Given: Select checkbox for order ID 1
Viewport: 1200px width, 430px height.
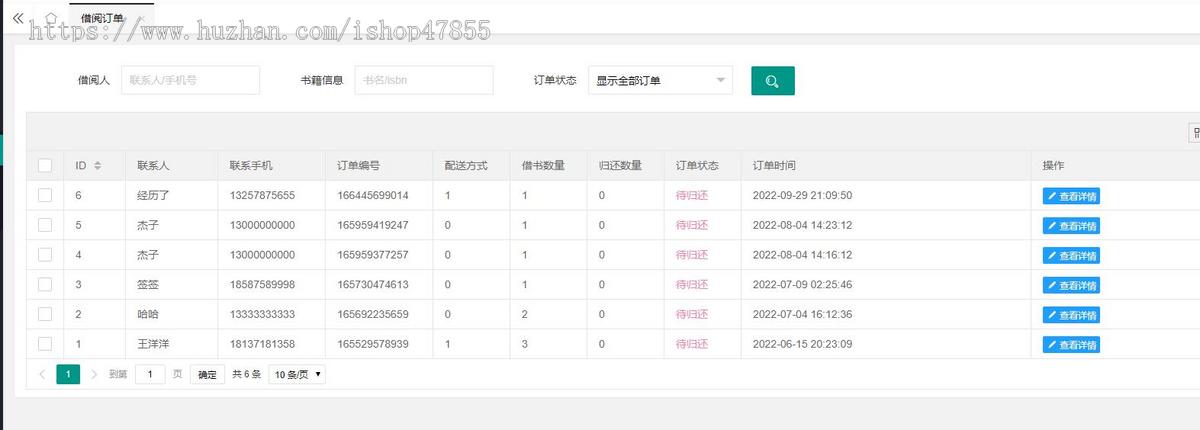Looking at the screenshot, I should pos(45,344).
